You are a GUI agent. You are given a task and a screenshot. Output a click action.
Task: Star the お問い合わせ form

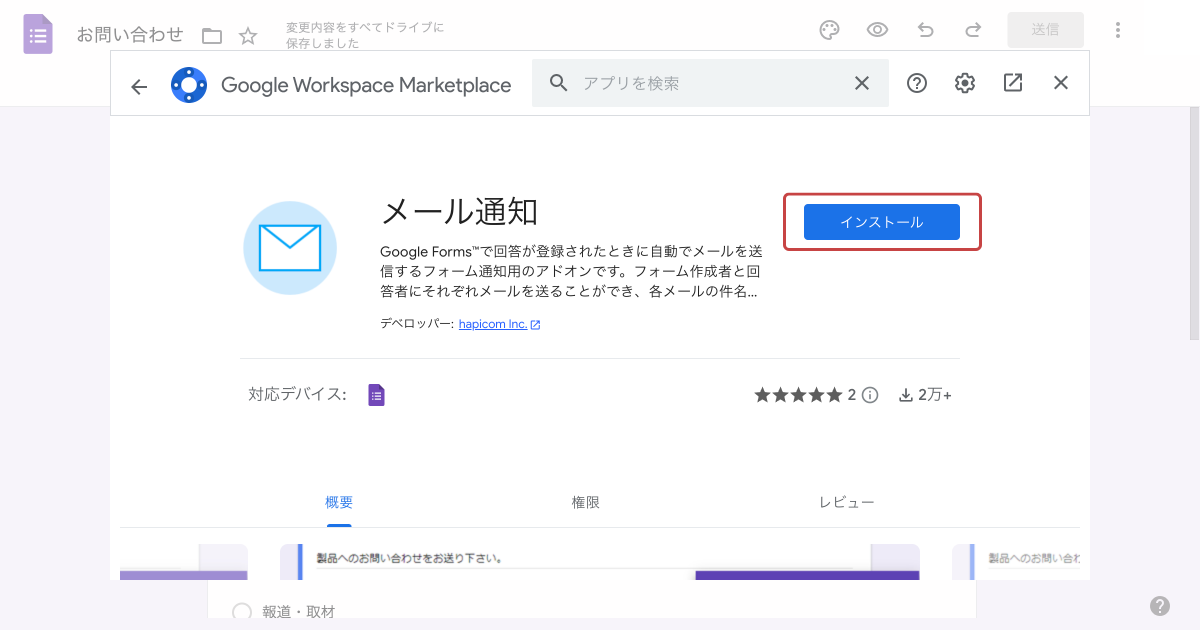[x=248, y=36]
